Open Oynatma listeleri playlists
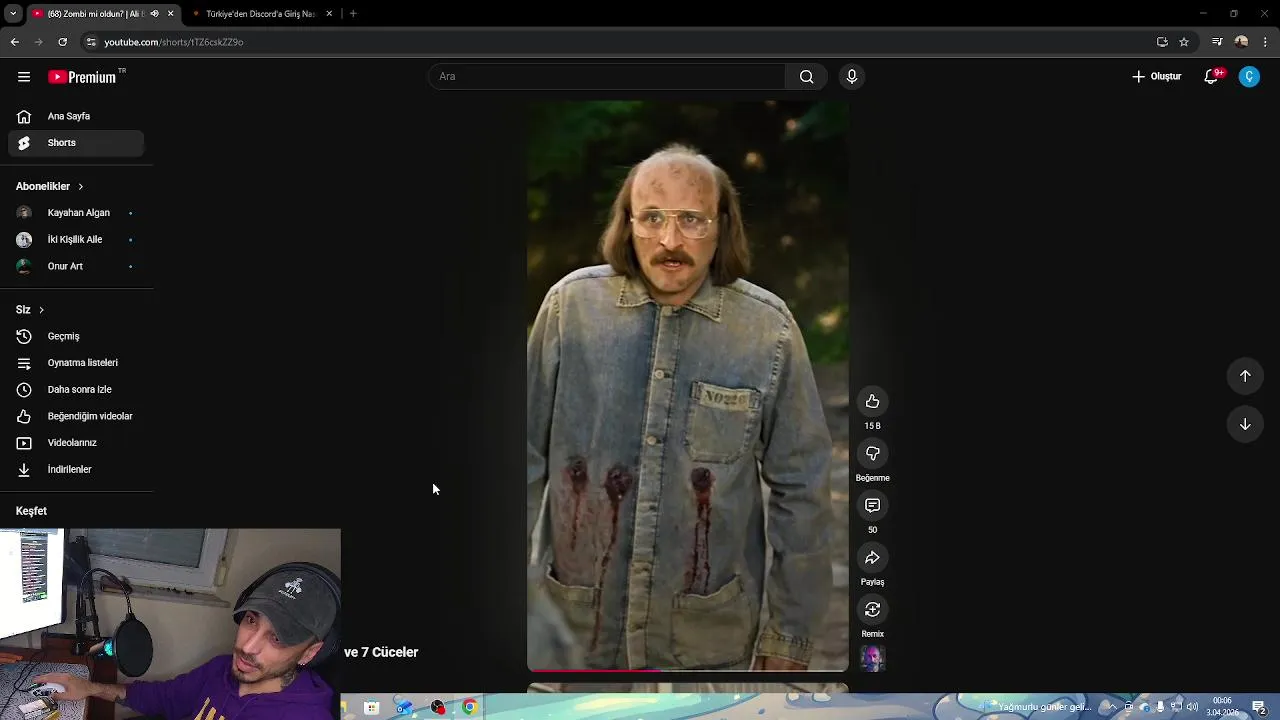1280x720 pixels. point(76,363)
